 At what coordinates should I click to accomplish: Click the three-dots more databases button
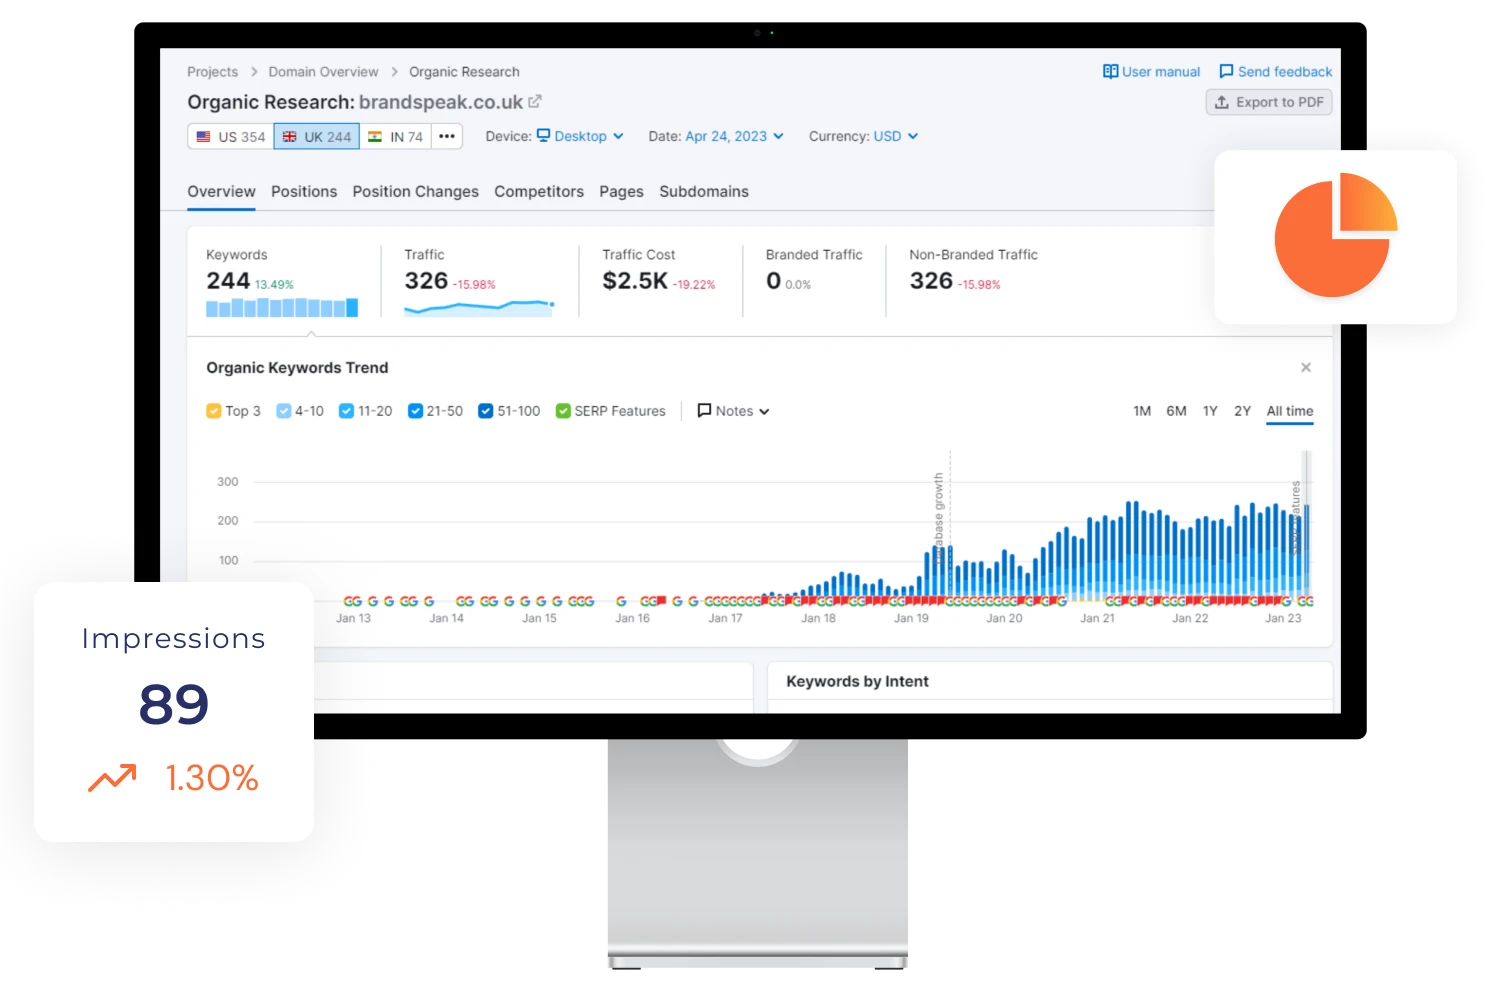(447, 137)
